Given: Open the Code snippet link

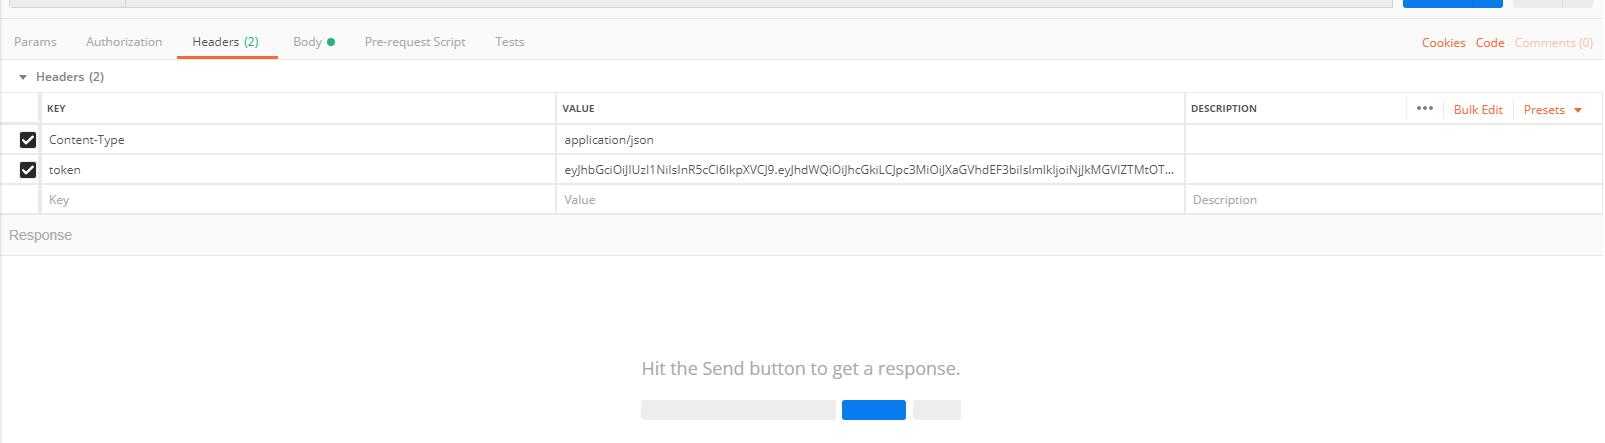Looking at the screenshot, I should point(1489,43).
